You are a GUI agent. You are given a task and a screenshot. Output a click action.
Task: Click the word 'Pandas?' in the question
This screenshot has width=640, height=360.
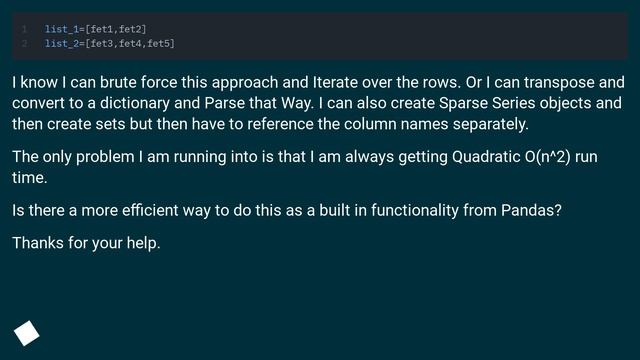click(531, 211)
